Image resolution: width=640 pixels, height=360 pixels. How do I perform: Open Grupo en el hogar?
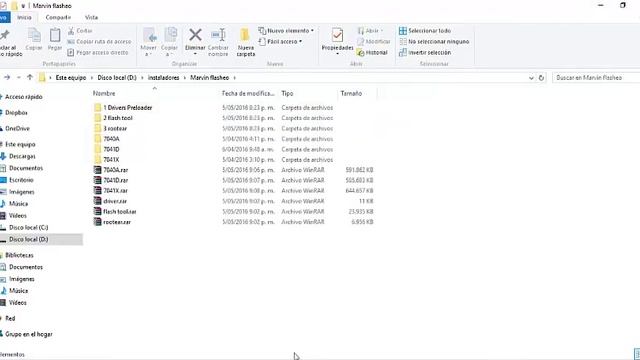coord(29,334)
